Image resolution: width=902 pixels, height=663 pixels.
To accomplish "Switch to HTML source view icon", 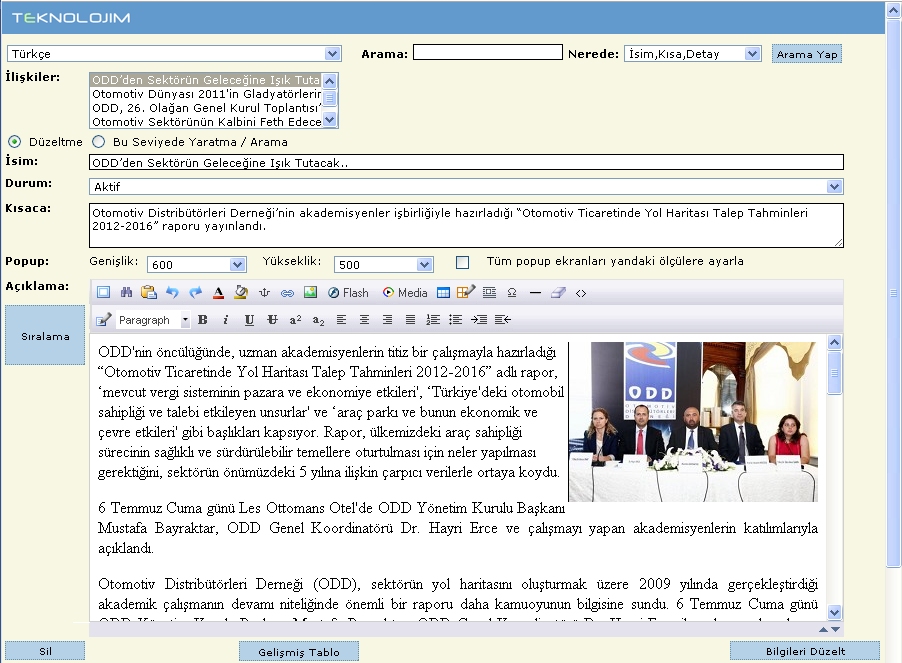I will 581,293.
